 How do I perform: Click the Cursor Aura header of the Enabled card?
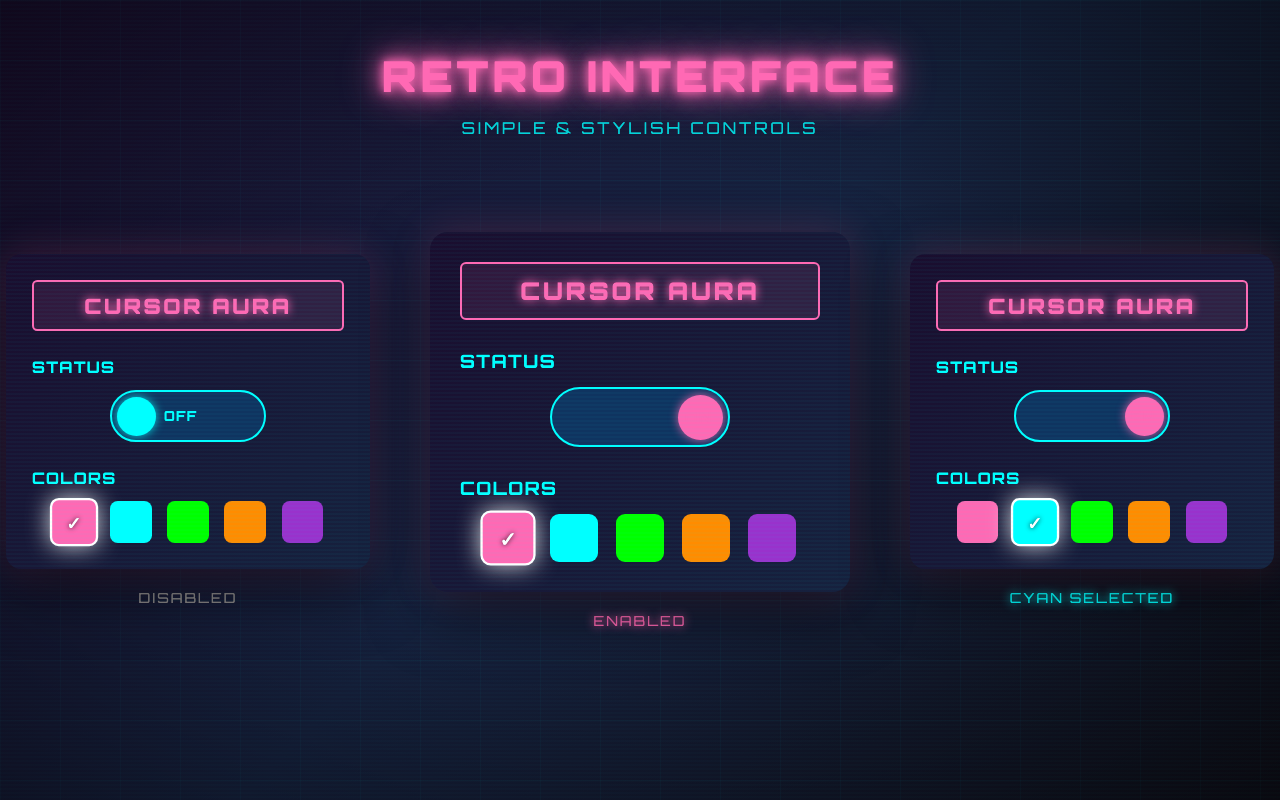pyautogui.click(x=639, y=291)
